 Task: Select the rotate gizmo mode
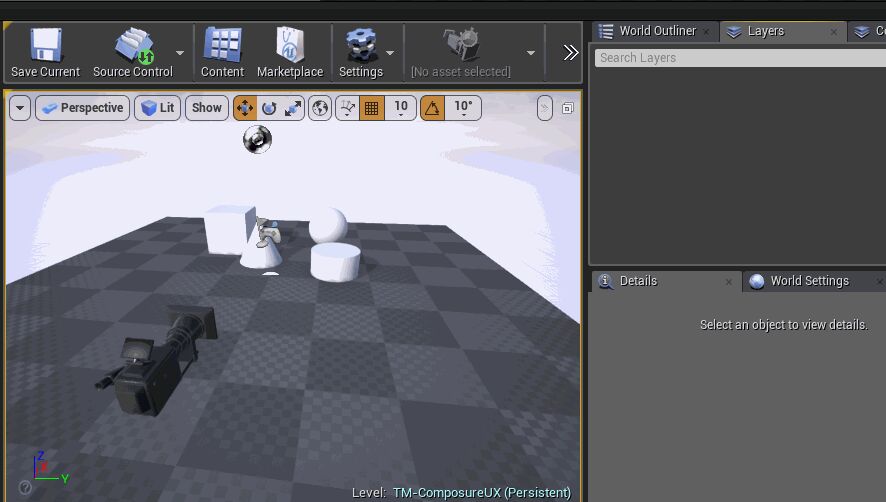click(x=269, y=108)
